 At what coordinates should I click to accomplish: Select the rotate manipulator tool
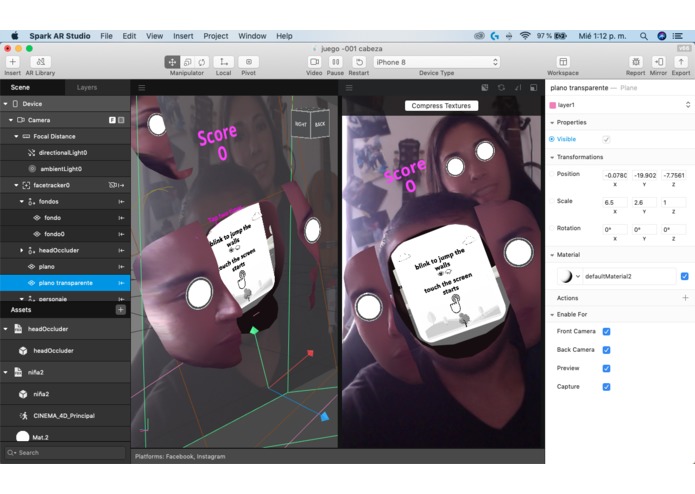click(x=202, y=62)
